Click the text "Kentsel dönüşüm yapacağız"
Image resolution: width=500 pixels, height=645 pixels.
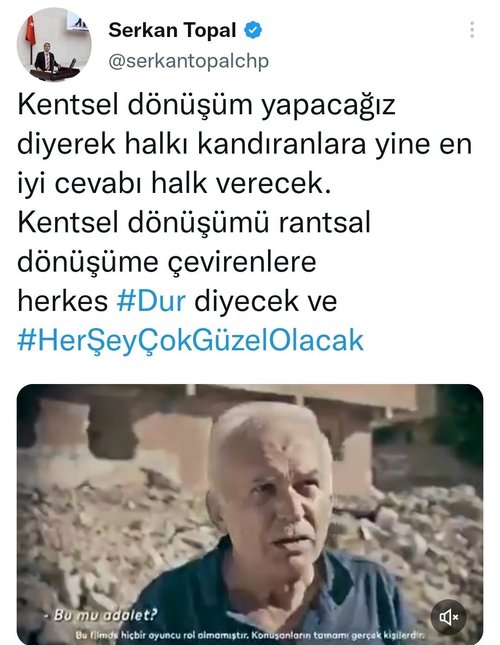coord(206,105)
